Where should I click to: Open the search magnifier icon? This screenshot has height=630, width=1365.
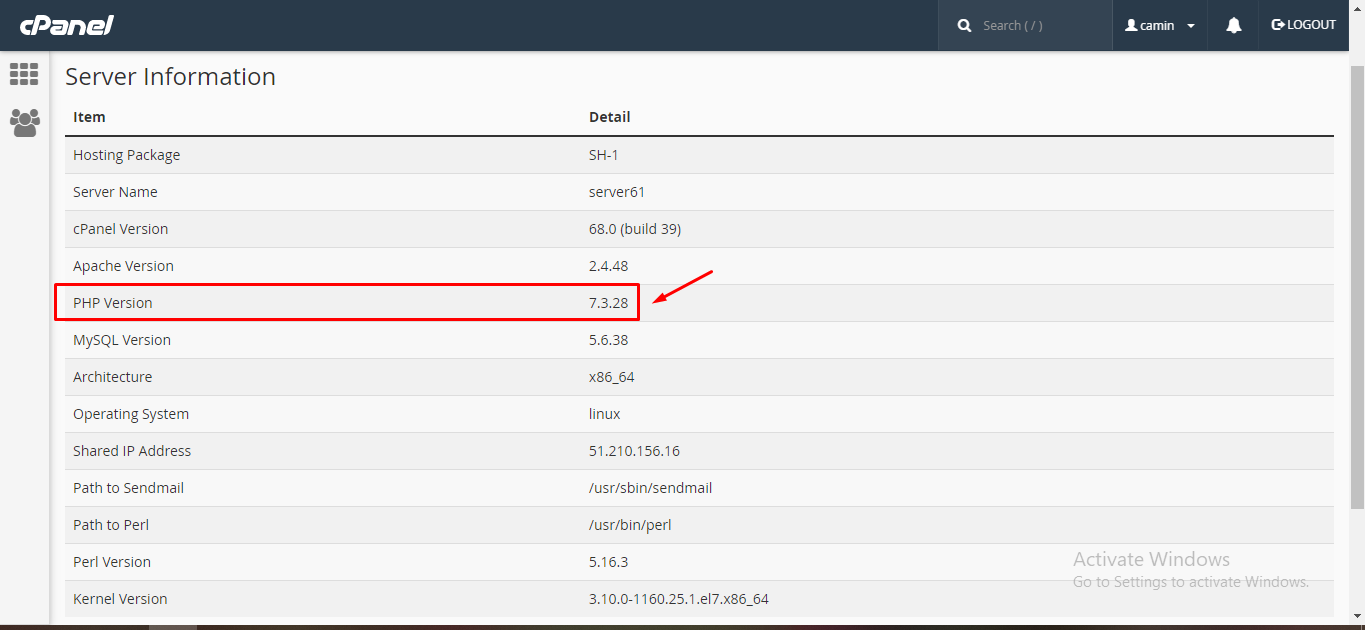coord(963,24)
